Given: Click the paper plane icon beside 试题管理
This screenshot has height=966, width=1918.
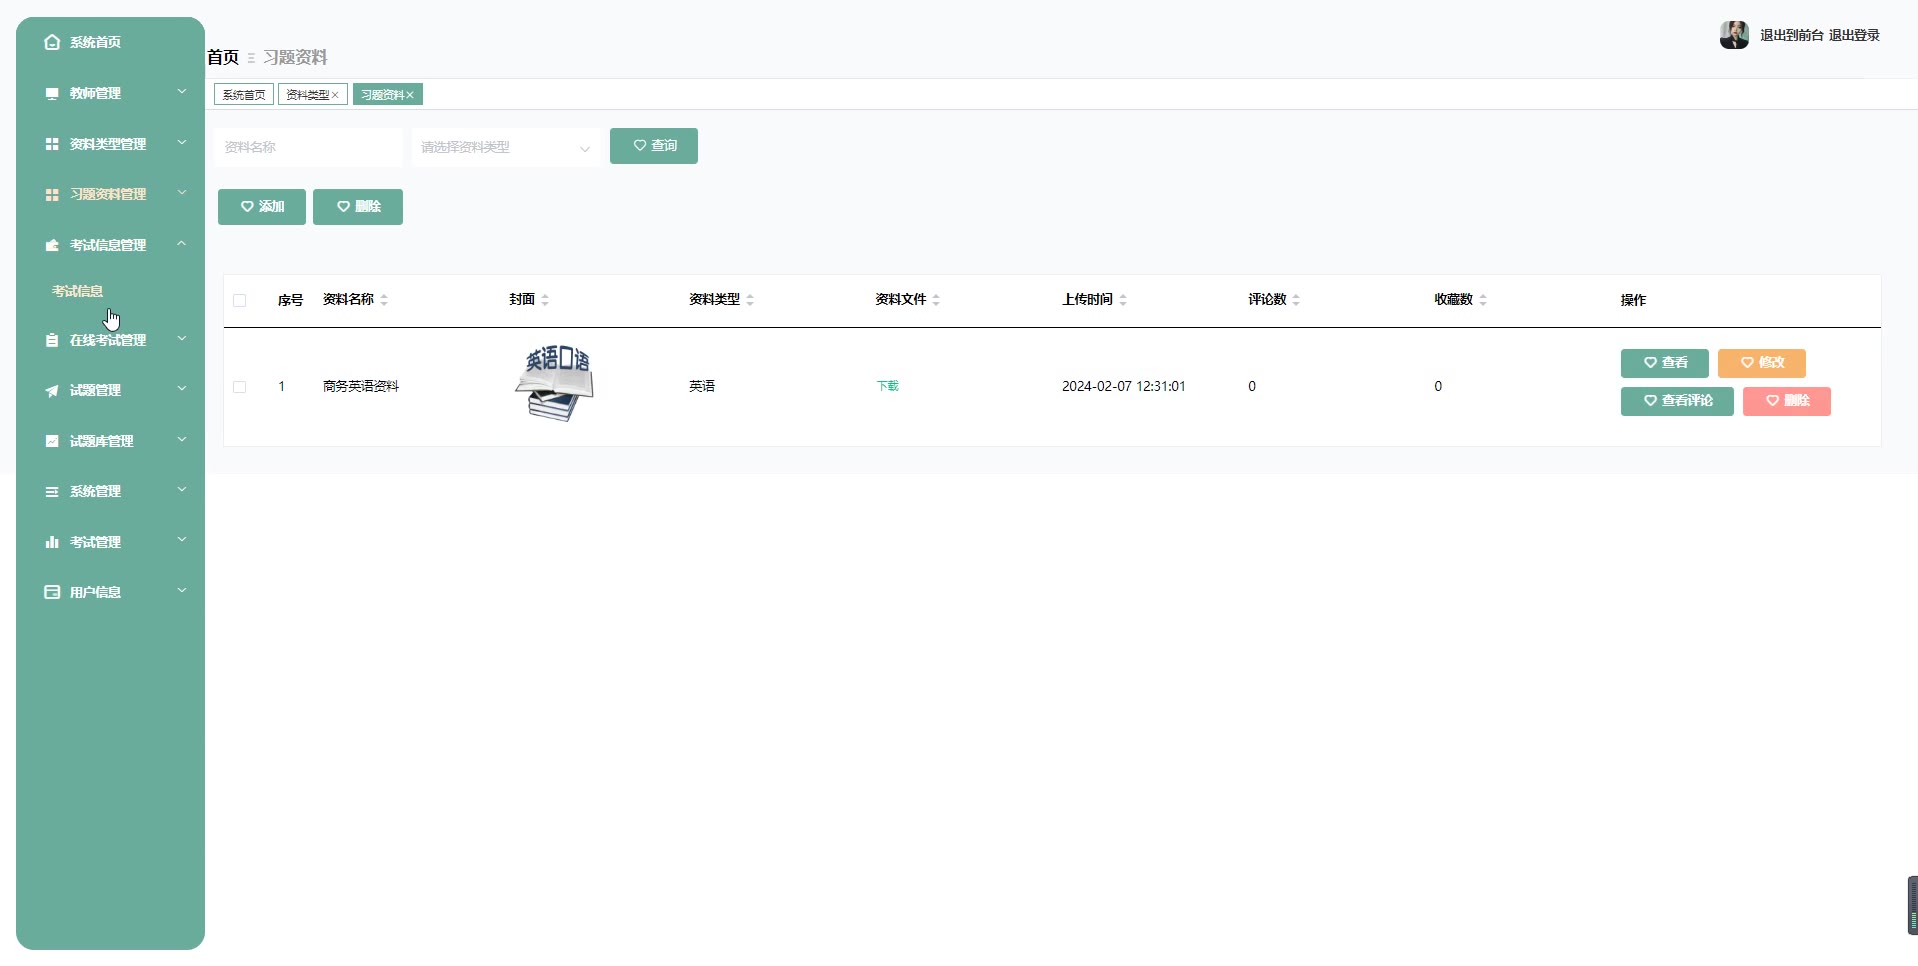Looking at the screenshot, I should click(x=52, y=390).
